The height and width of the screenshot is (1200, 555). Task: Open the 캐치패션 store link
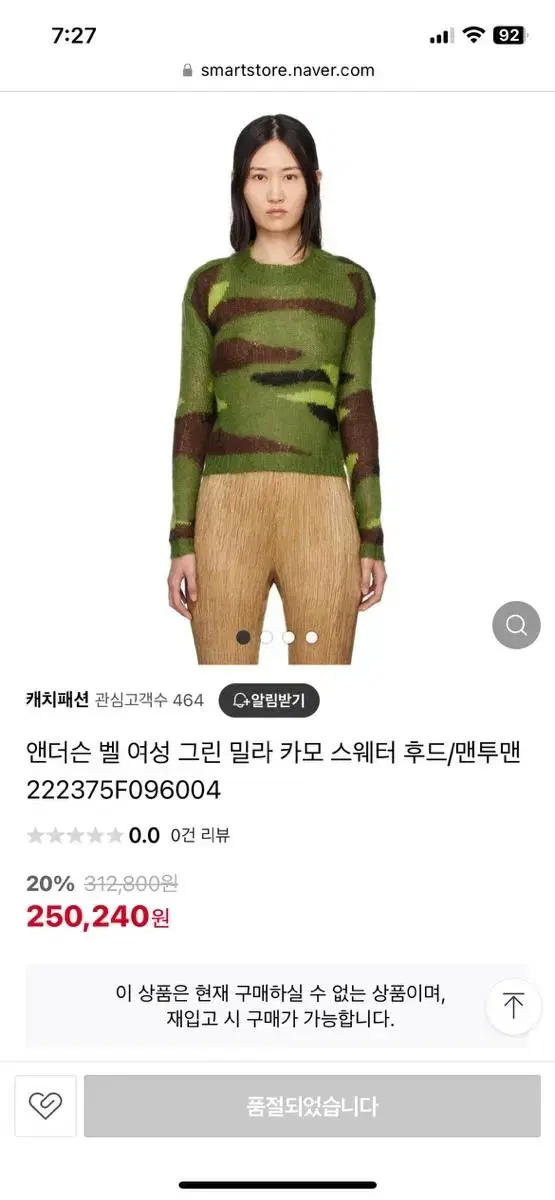click(x=57, y=700)
